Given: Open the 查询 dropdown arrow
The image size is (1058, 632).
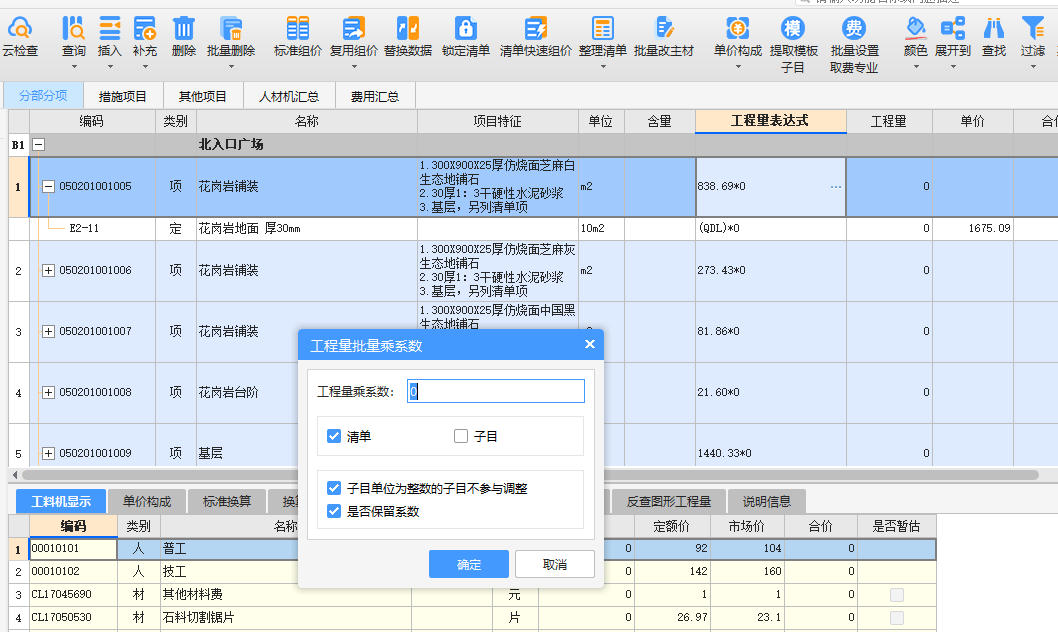Looking at the screenshot, I should [x=74, y=67].
